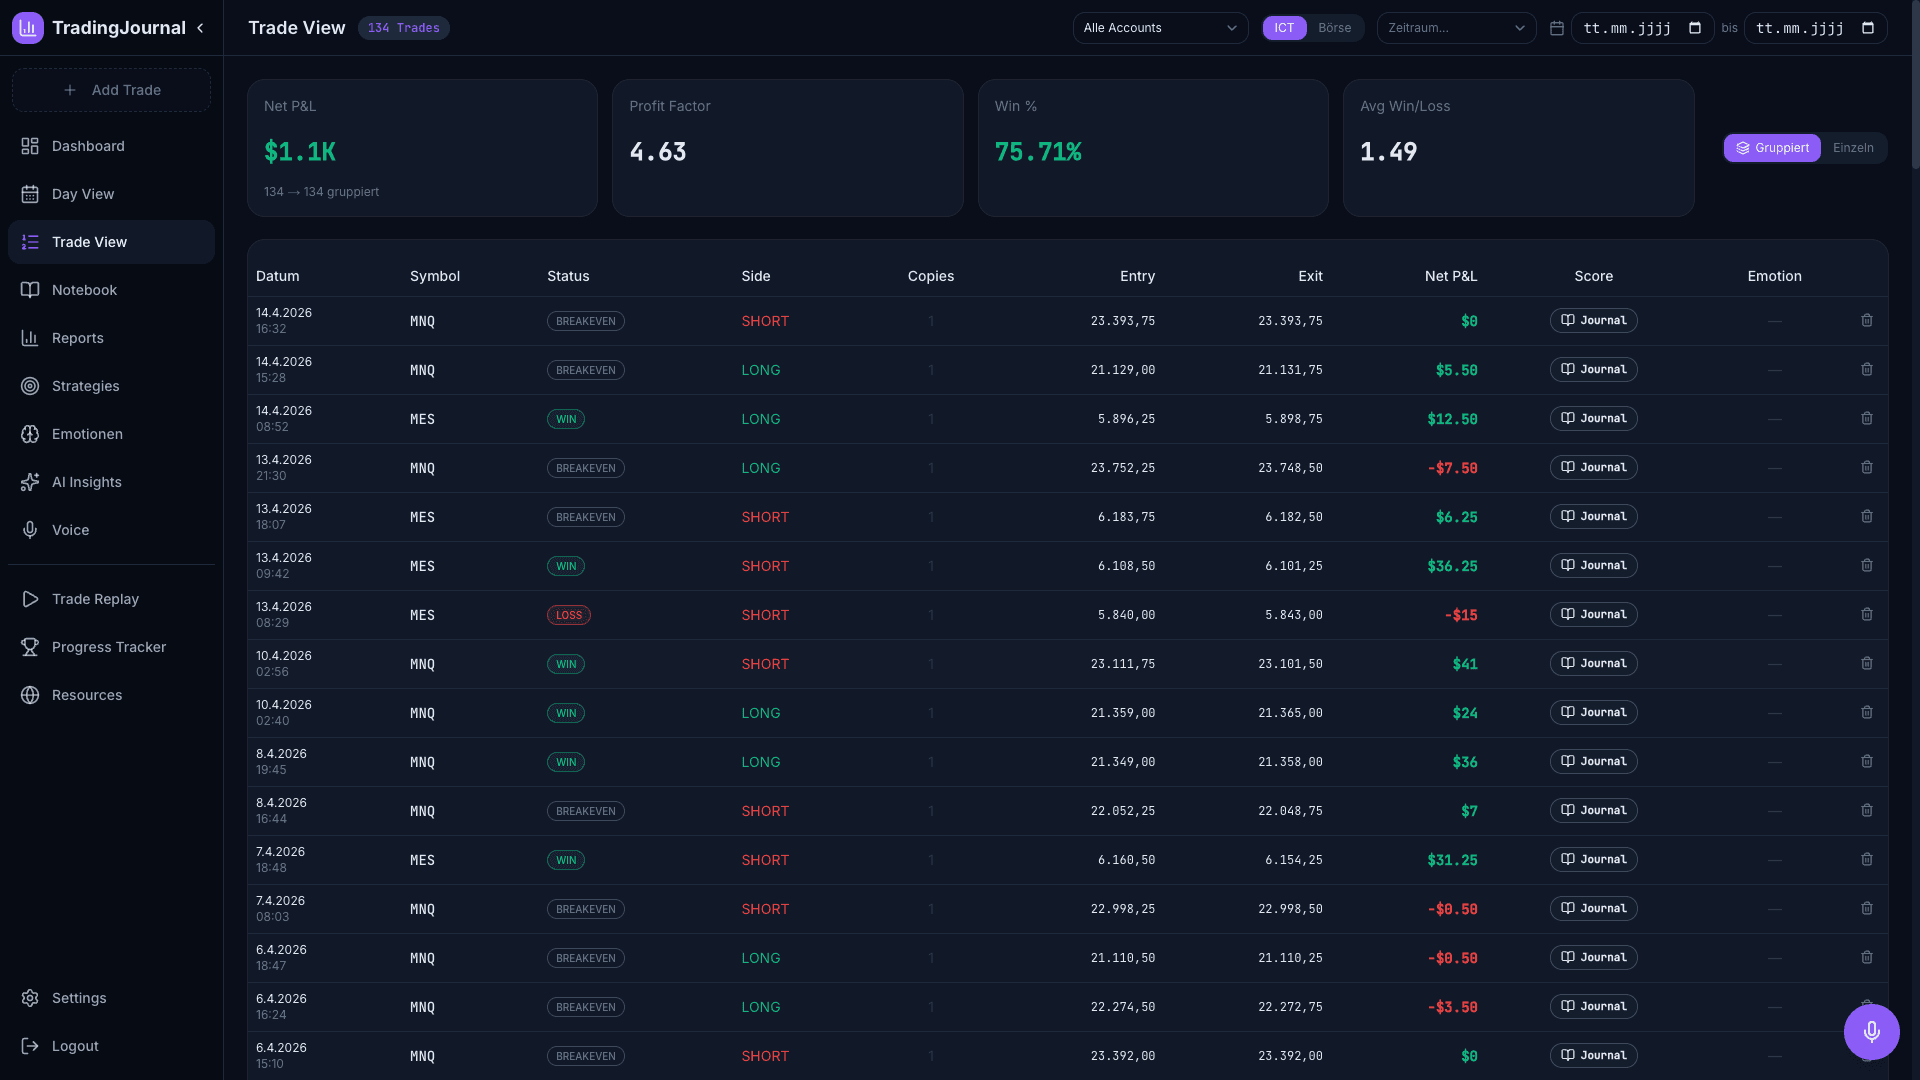Open the Zeitraum dropdown
1920x1080 pixels.
1456,28
